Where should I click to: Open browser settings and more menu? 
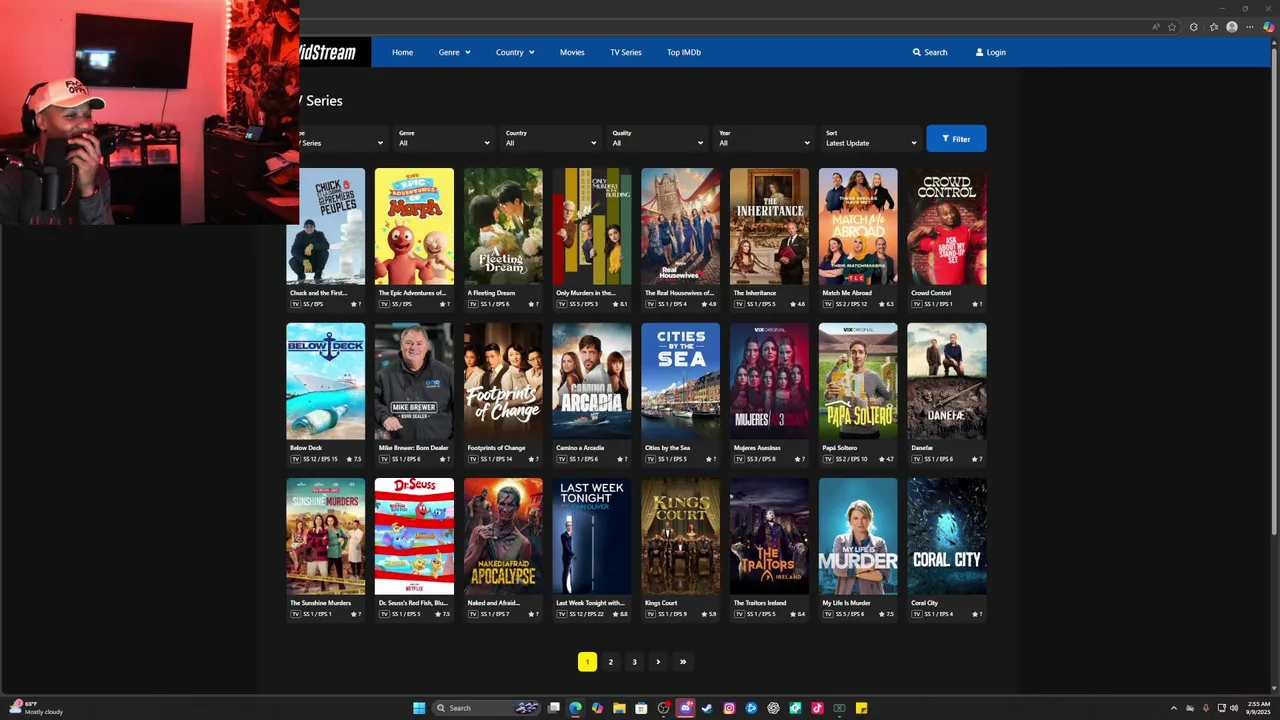click(x=1250, y=27)
